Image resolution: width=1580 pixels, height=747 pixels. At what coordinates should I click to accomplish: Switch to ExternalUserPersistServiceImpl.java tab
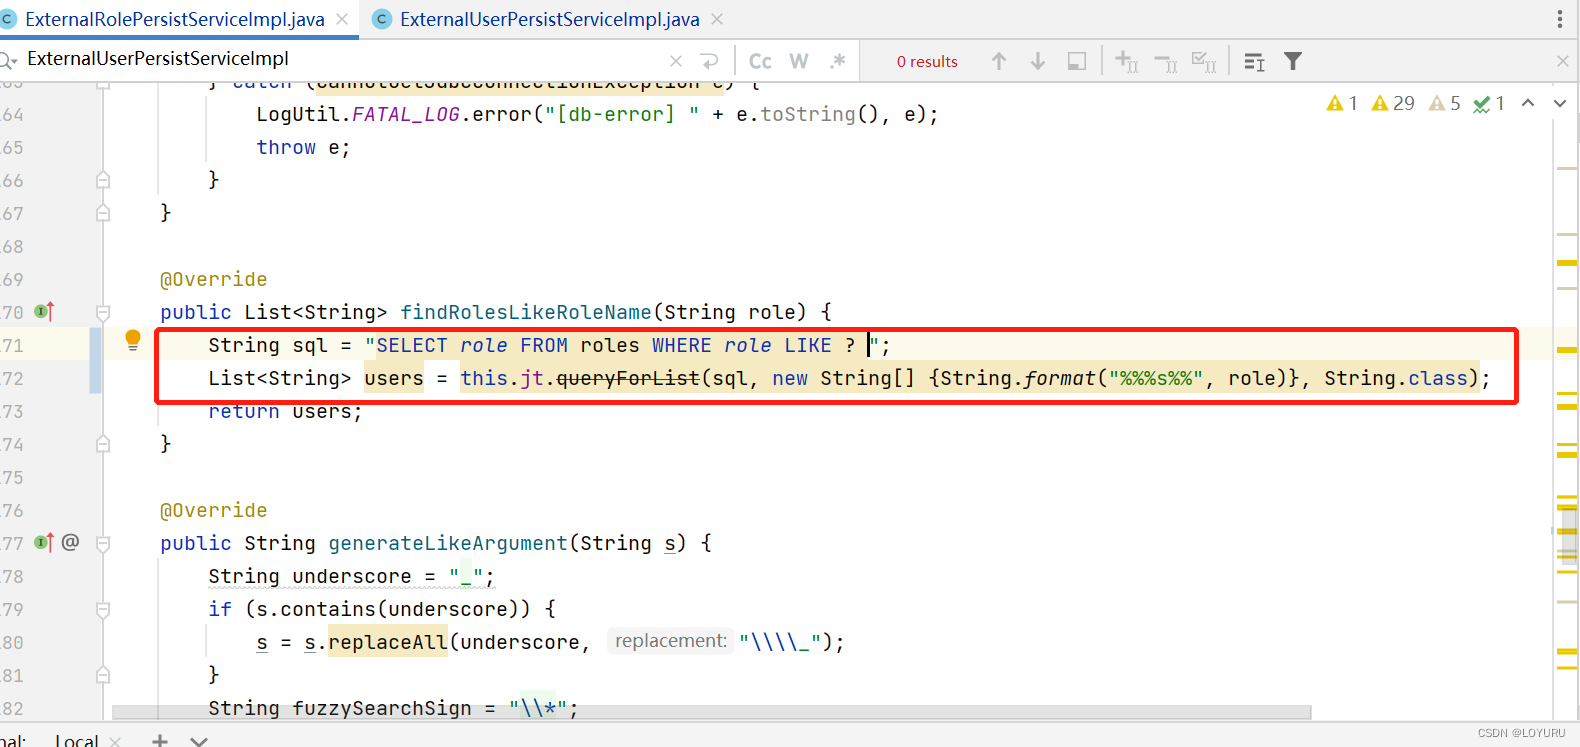pos(549,19)
